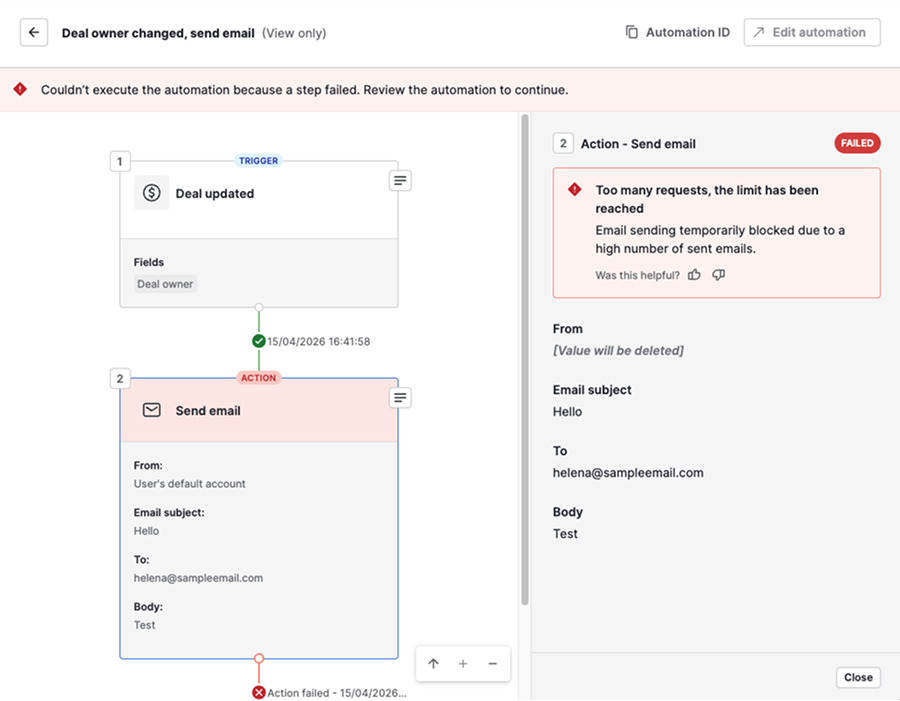This screenshot has height=701, width=900.
Task: Copy the Automation ID
Action: pyautogui.click(x=677, y=33)
